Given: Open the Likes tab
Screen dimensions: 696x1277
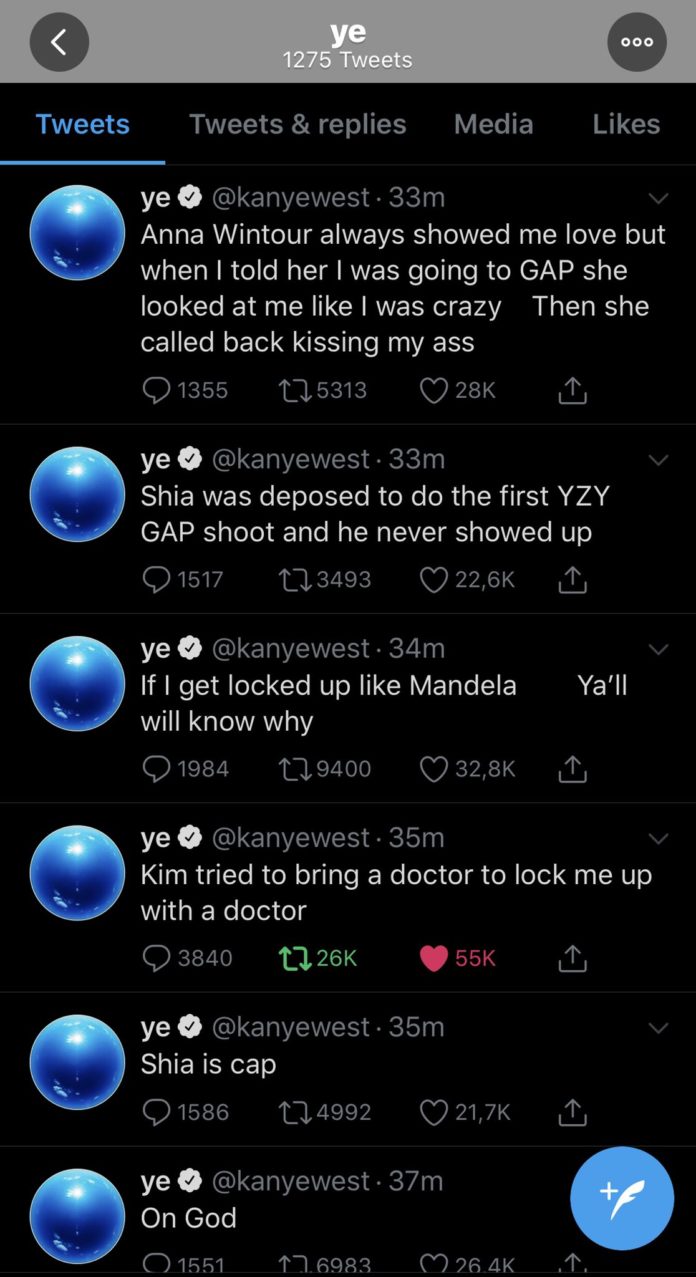Looking at the screenshot, I should pyautogui.click(x=625, y=124).
